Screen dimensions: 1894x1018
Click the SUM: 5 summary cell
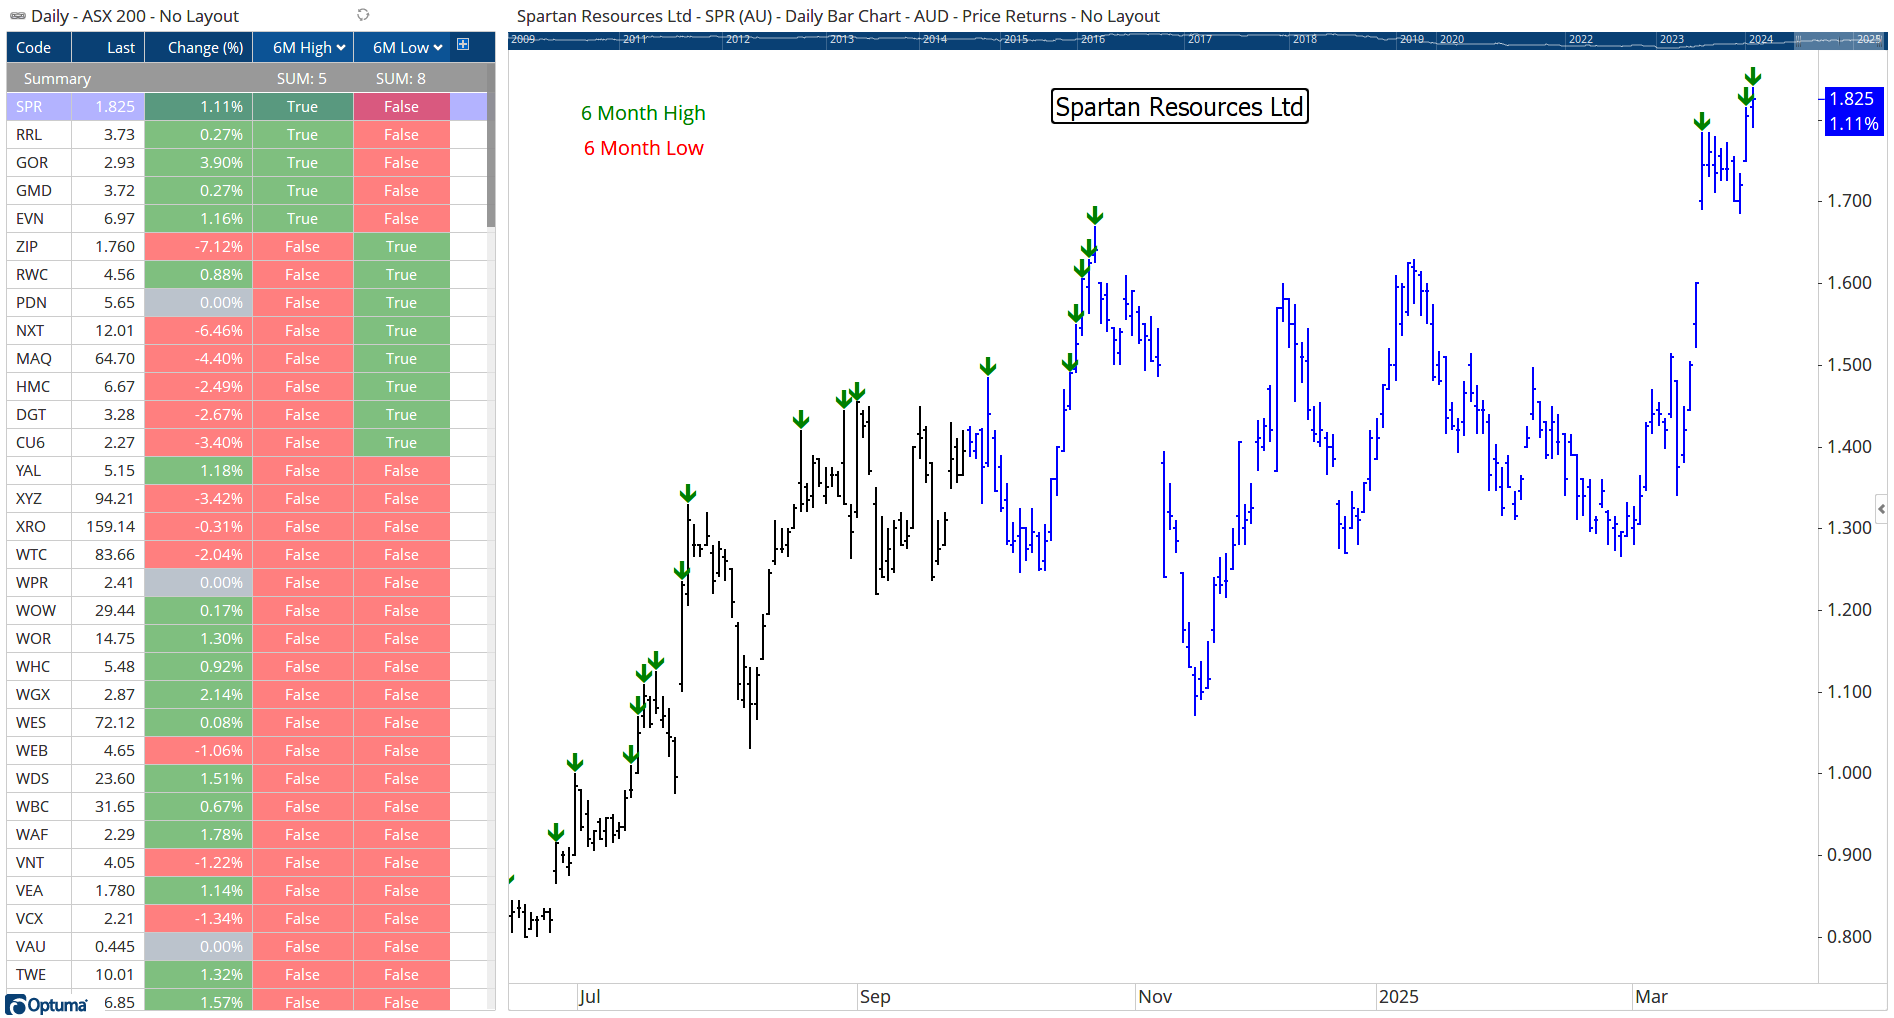(x=302, y=79)
